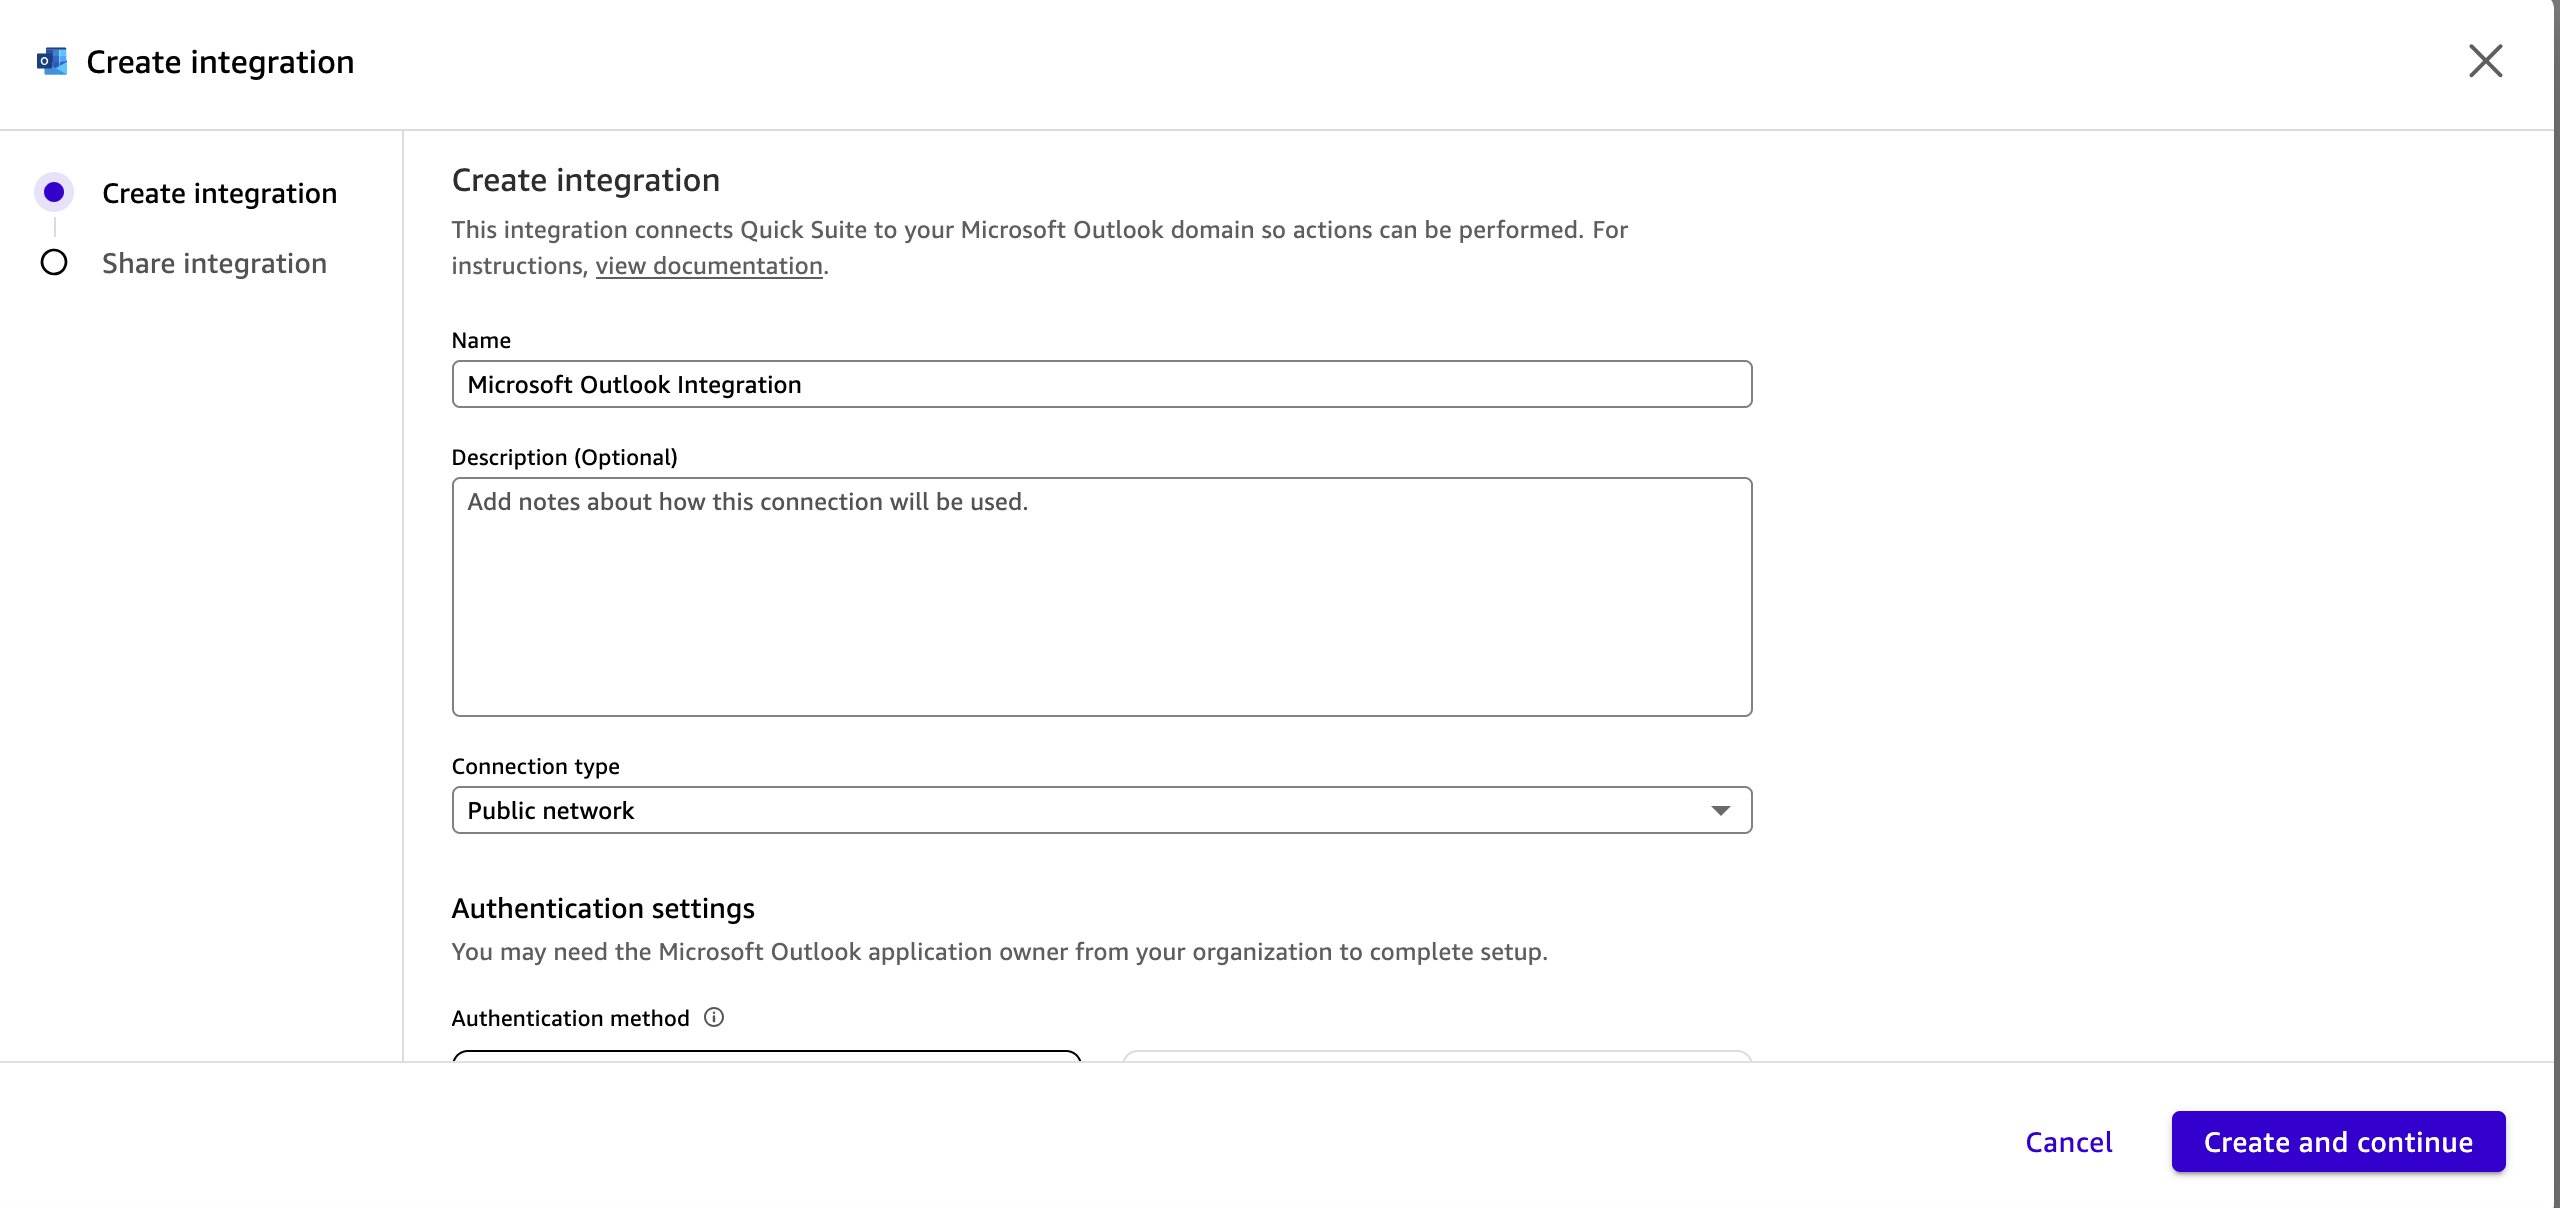
Task: Select the Share integration step
Action: pyautogui.click(x=54, y=263)
